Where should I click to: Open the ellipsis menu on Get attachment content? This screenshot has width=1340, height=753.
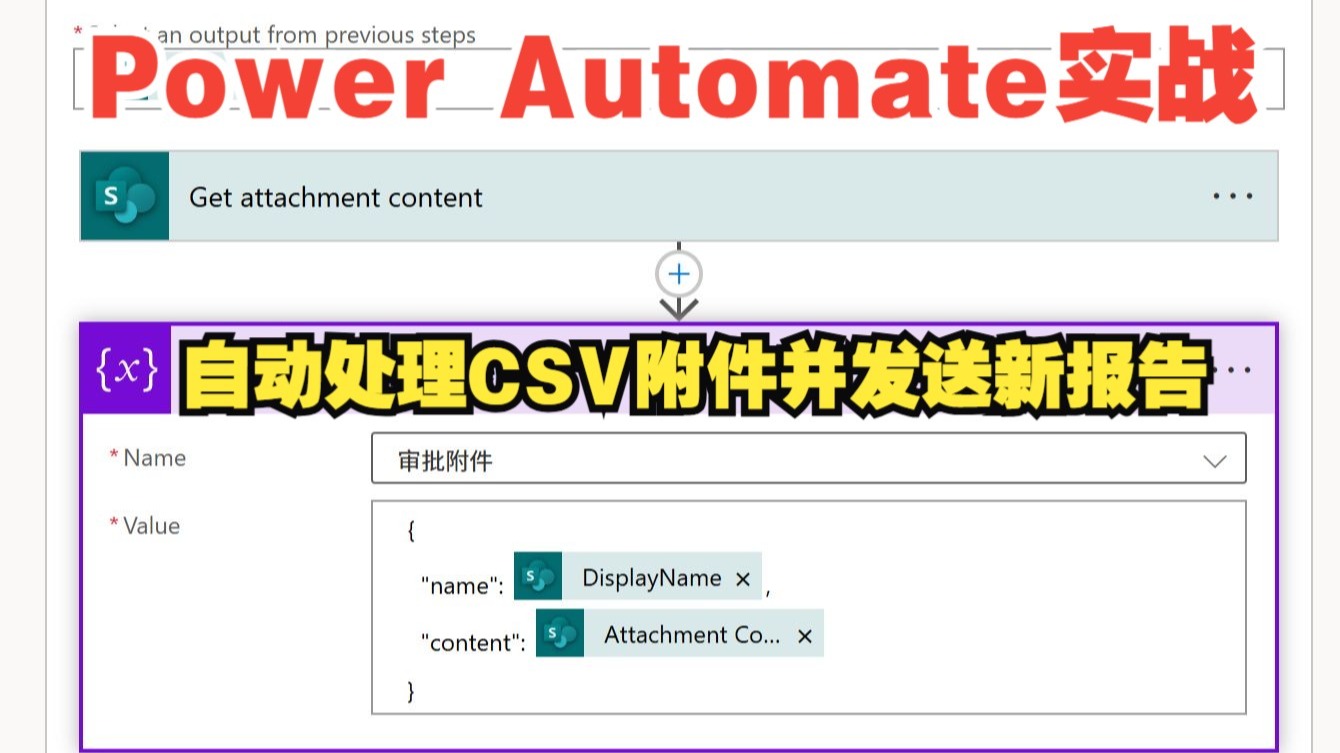tap(1231, 196)
